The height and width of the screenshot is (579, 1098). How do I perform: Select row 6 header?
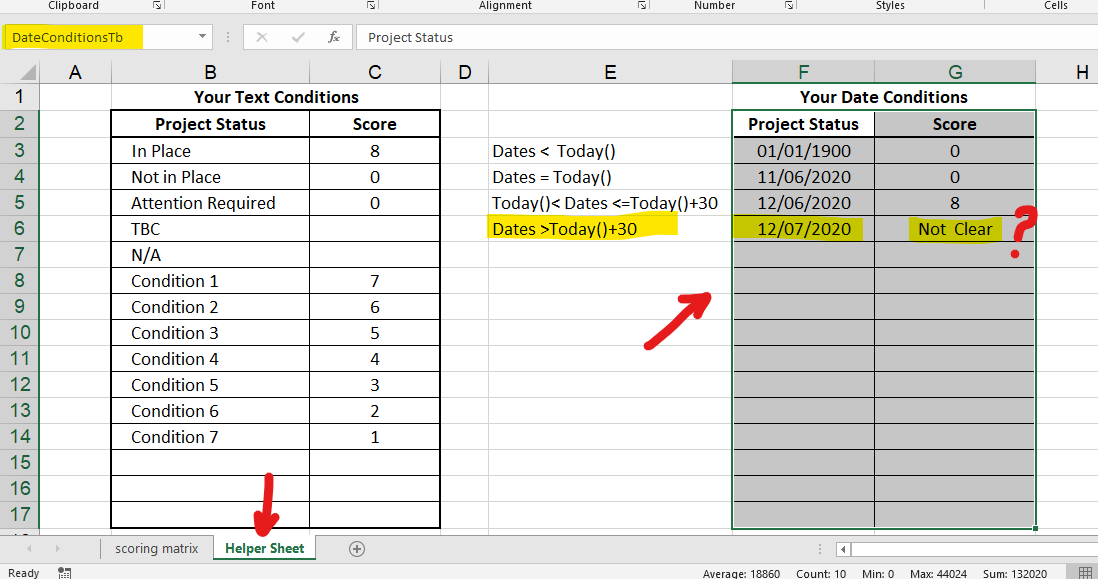point(20,228)
